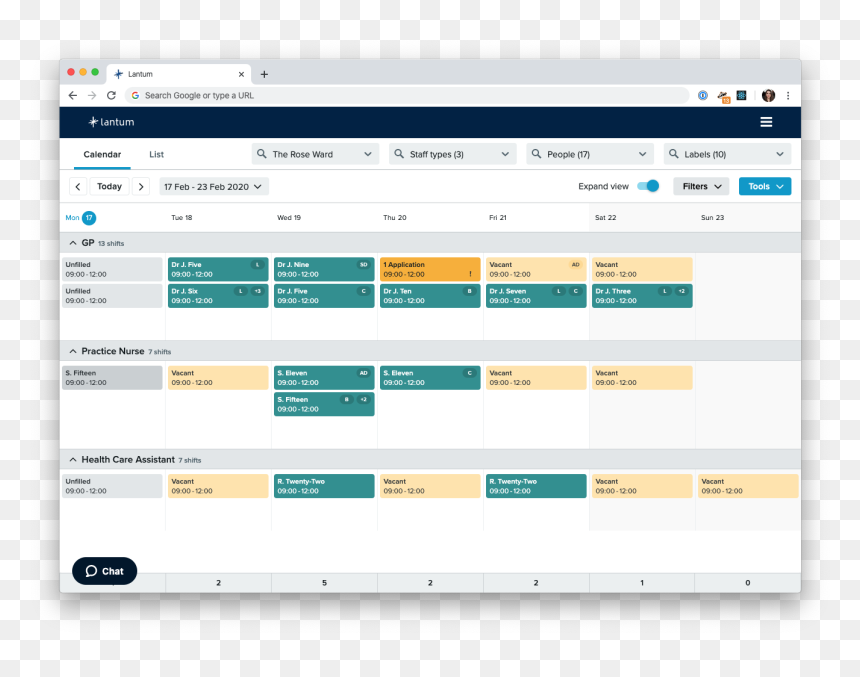Click the dark square grid extension icon
Image resolution: width=860 pixels, height=677 pixels.
pyautogui.click(x=742, y=95)
